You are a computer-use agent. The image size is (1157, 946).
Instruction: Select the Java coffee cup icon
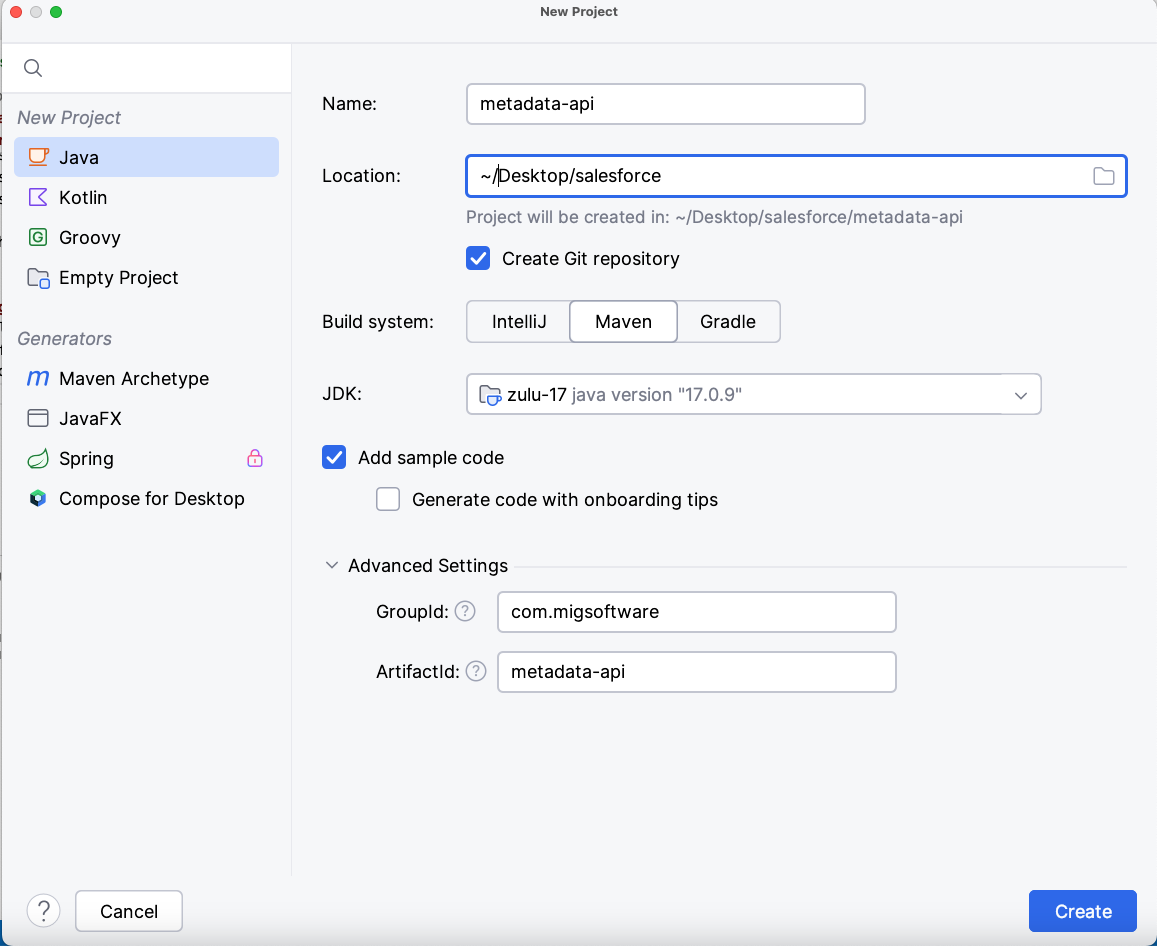tap(38, 157)
